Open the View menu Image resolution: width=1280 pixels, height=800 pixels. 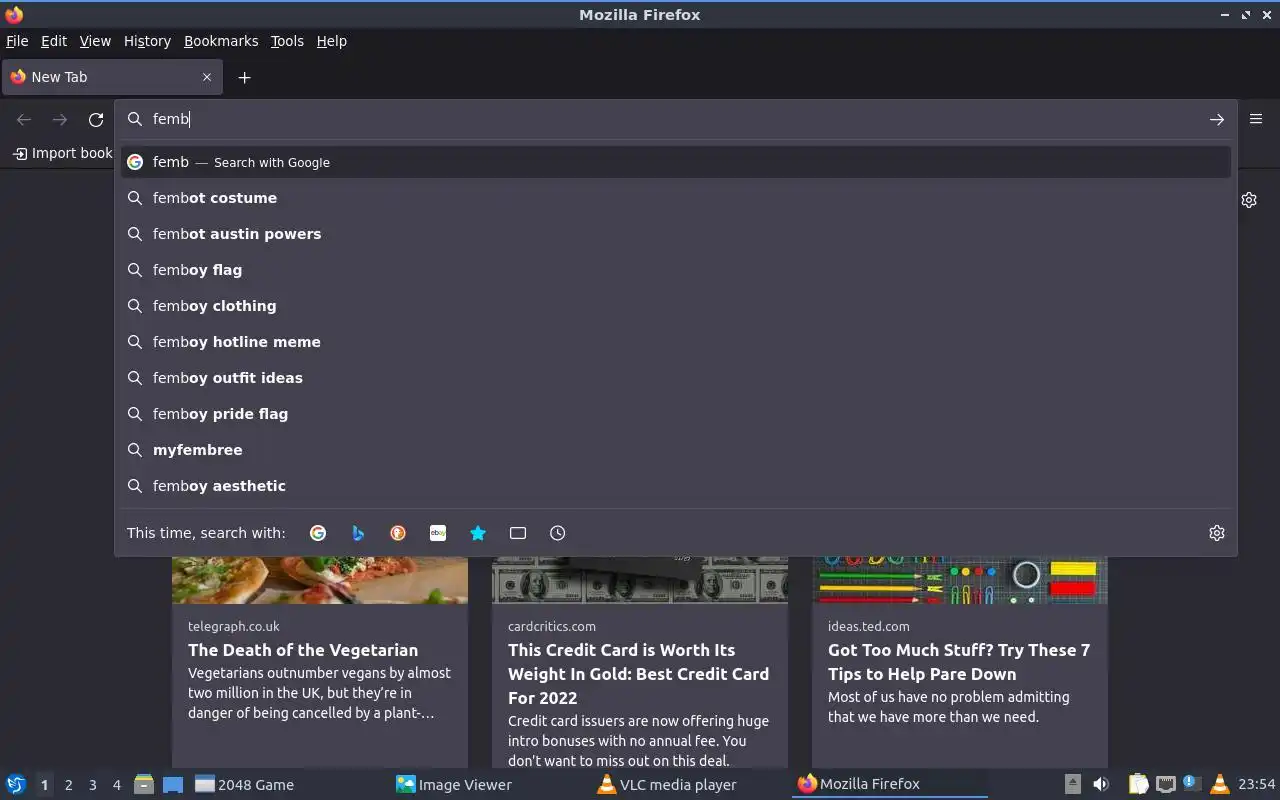(95, 41)
